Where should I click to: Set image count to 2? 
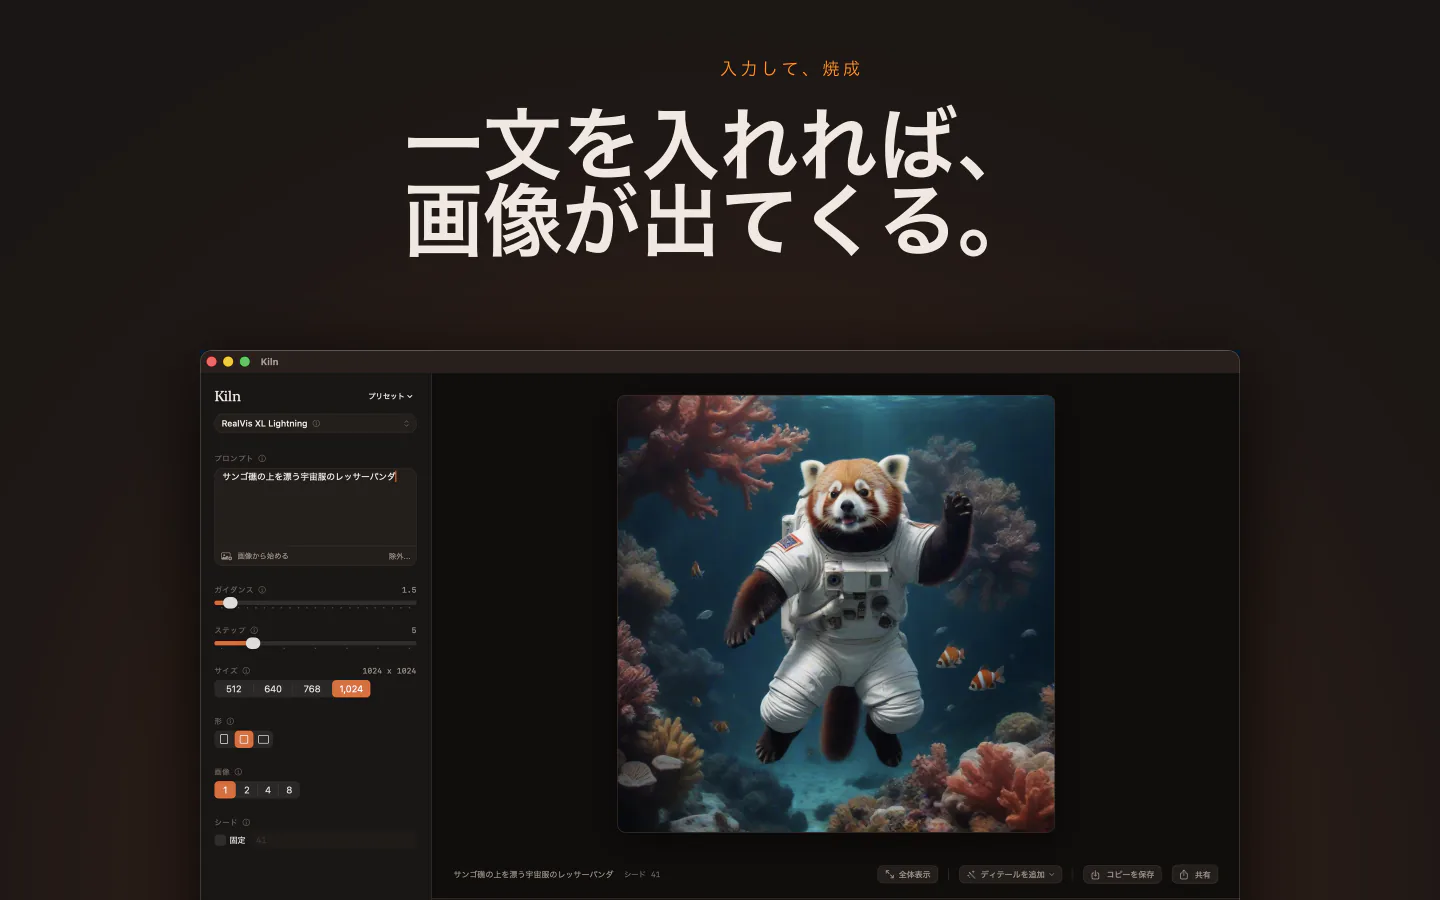point(247,790)
